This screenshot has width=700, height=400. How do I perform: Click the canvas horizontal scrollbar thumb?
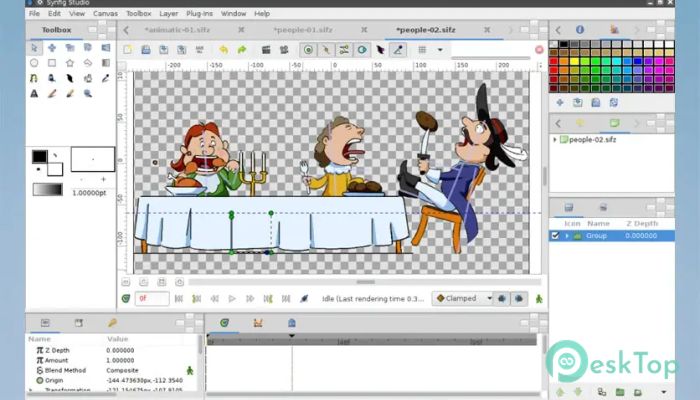(366, 282)
